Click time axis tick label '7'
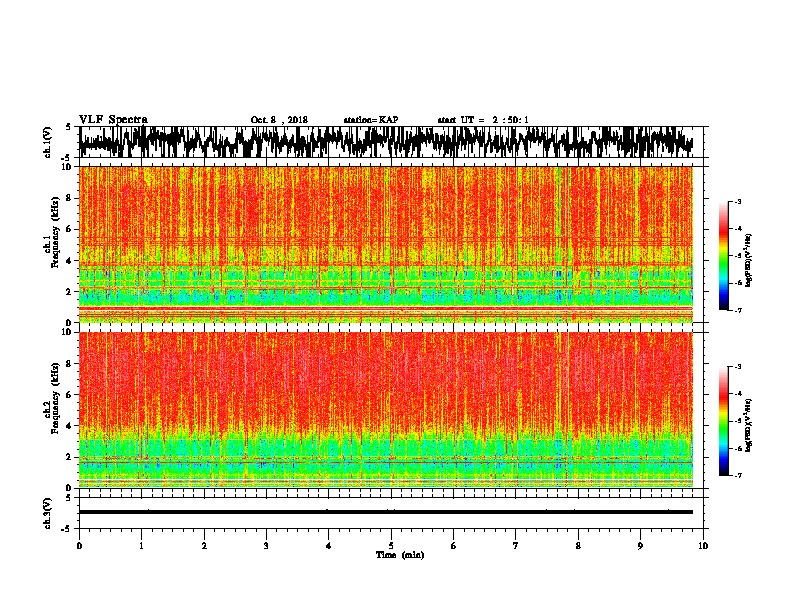 (x=516, y=546)
